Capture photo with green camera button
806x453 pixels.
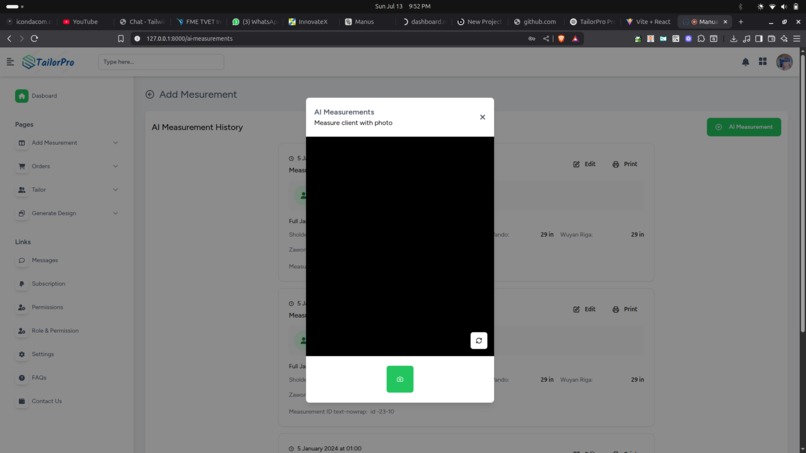click(399, 379)
